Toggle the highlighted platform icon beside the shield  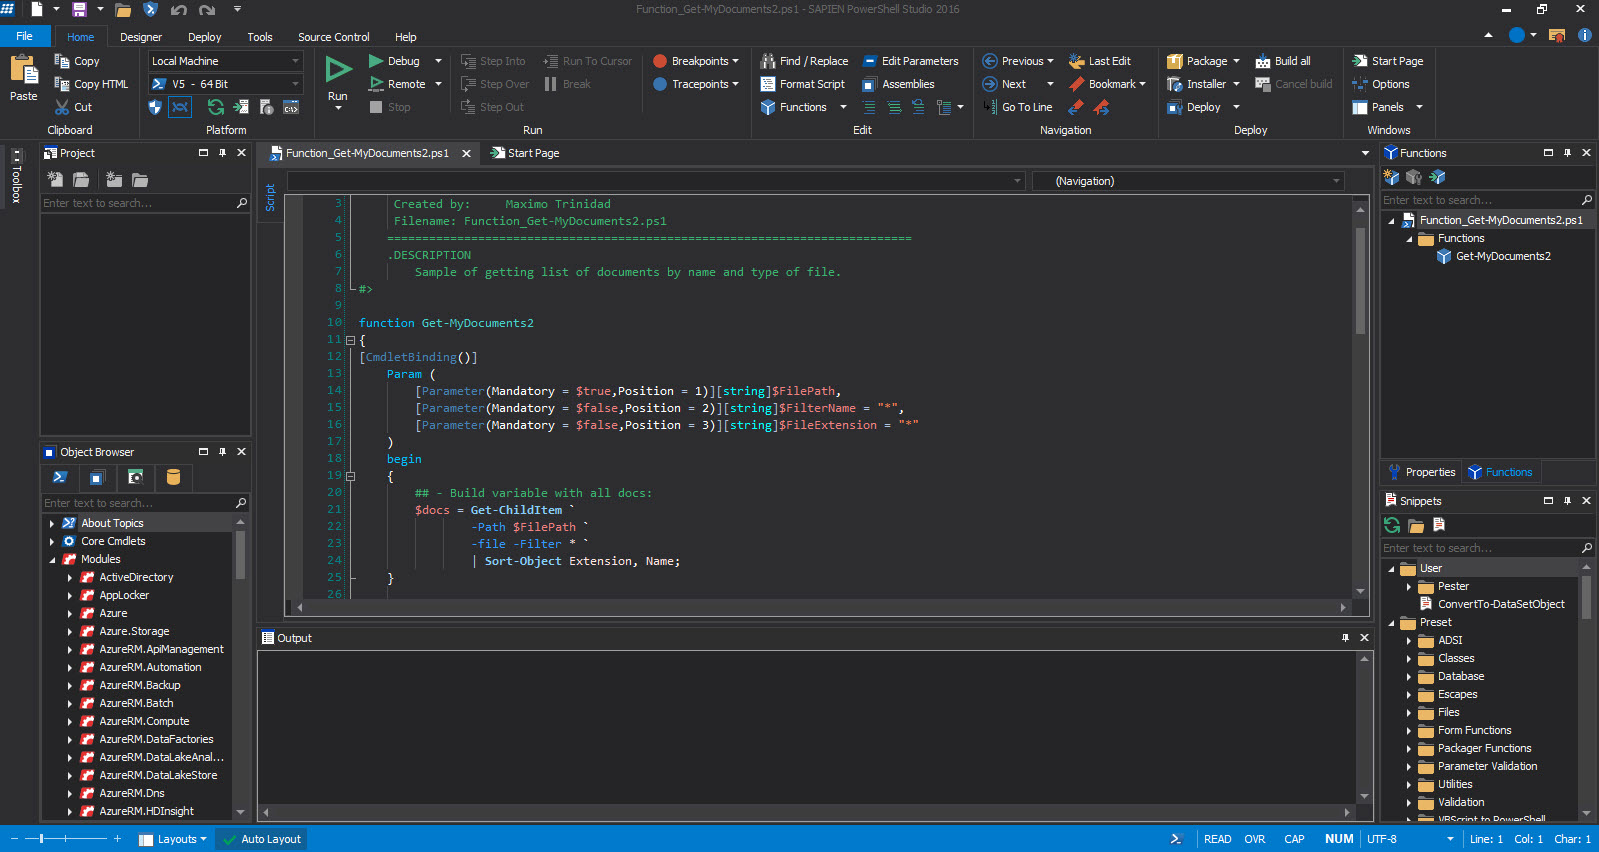(180, 107)
